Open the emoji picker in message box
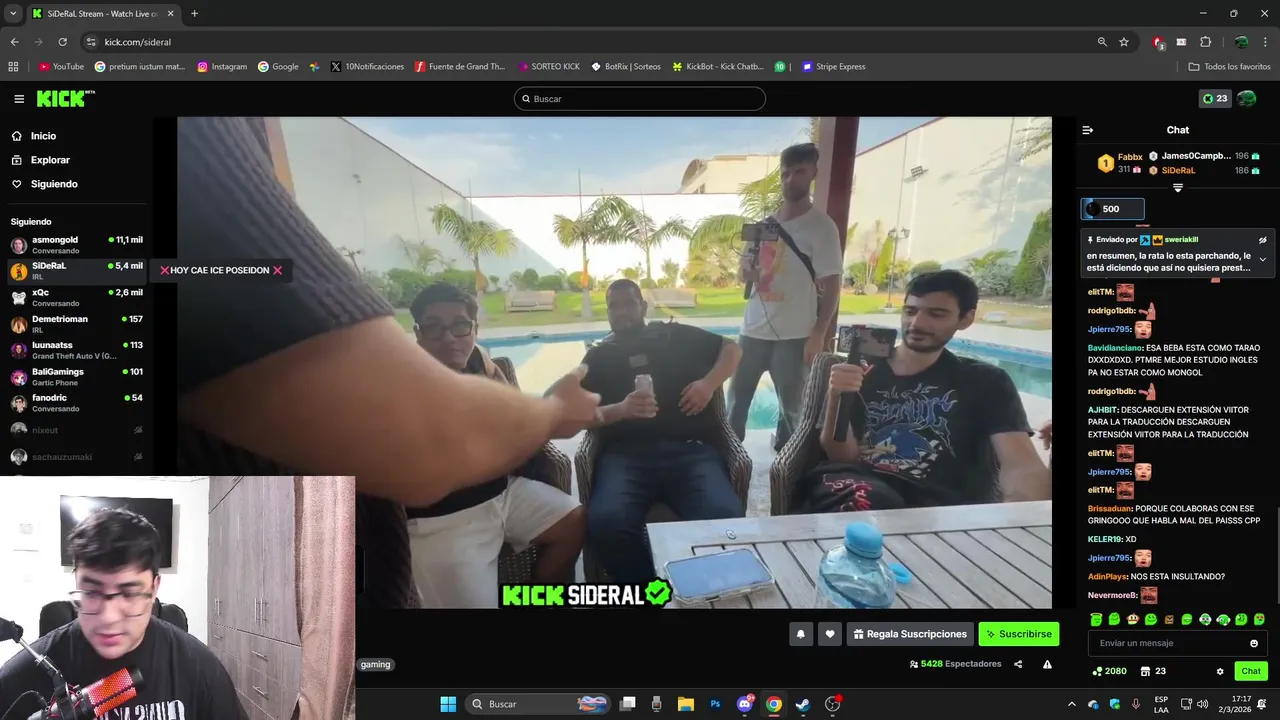Screen dimensions: 1280x720 (x=1254, y=643)
